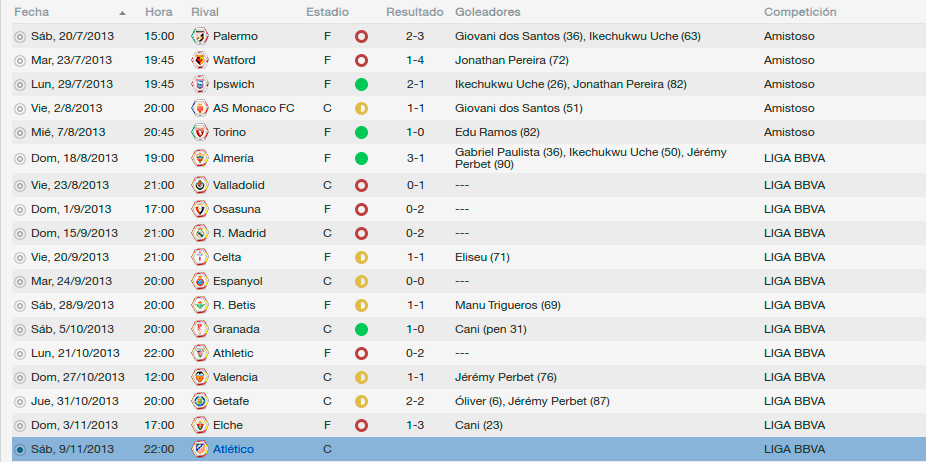Toggle sort arrow on Fecha column
Image resolution: width=926 pixels, height=462 pixels.
point(122,12)
